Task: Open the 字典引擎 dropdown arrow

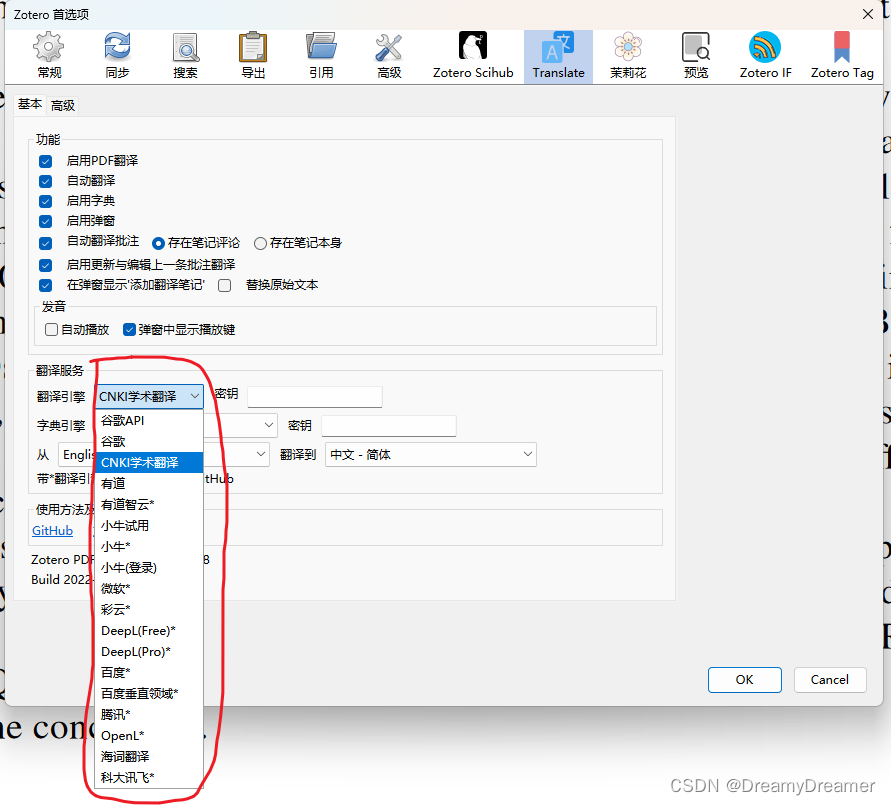Action: click(268, 425)
